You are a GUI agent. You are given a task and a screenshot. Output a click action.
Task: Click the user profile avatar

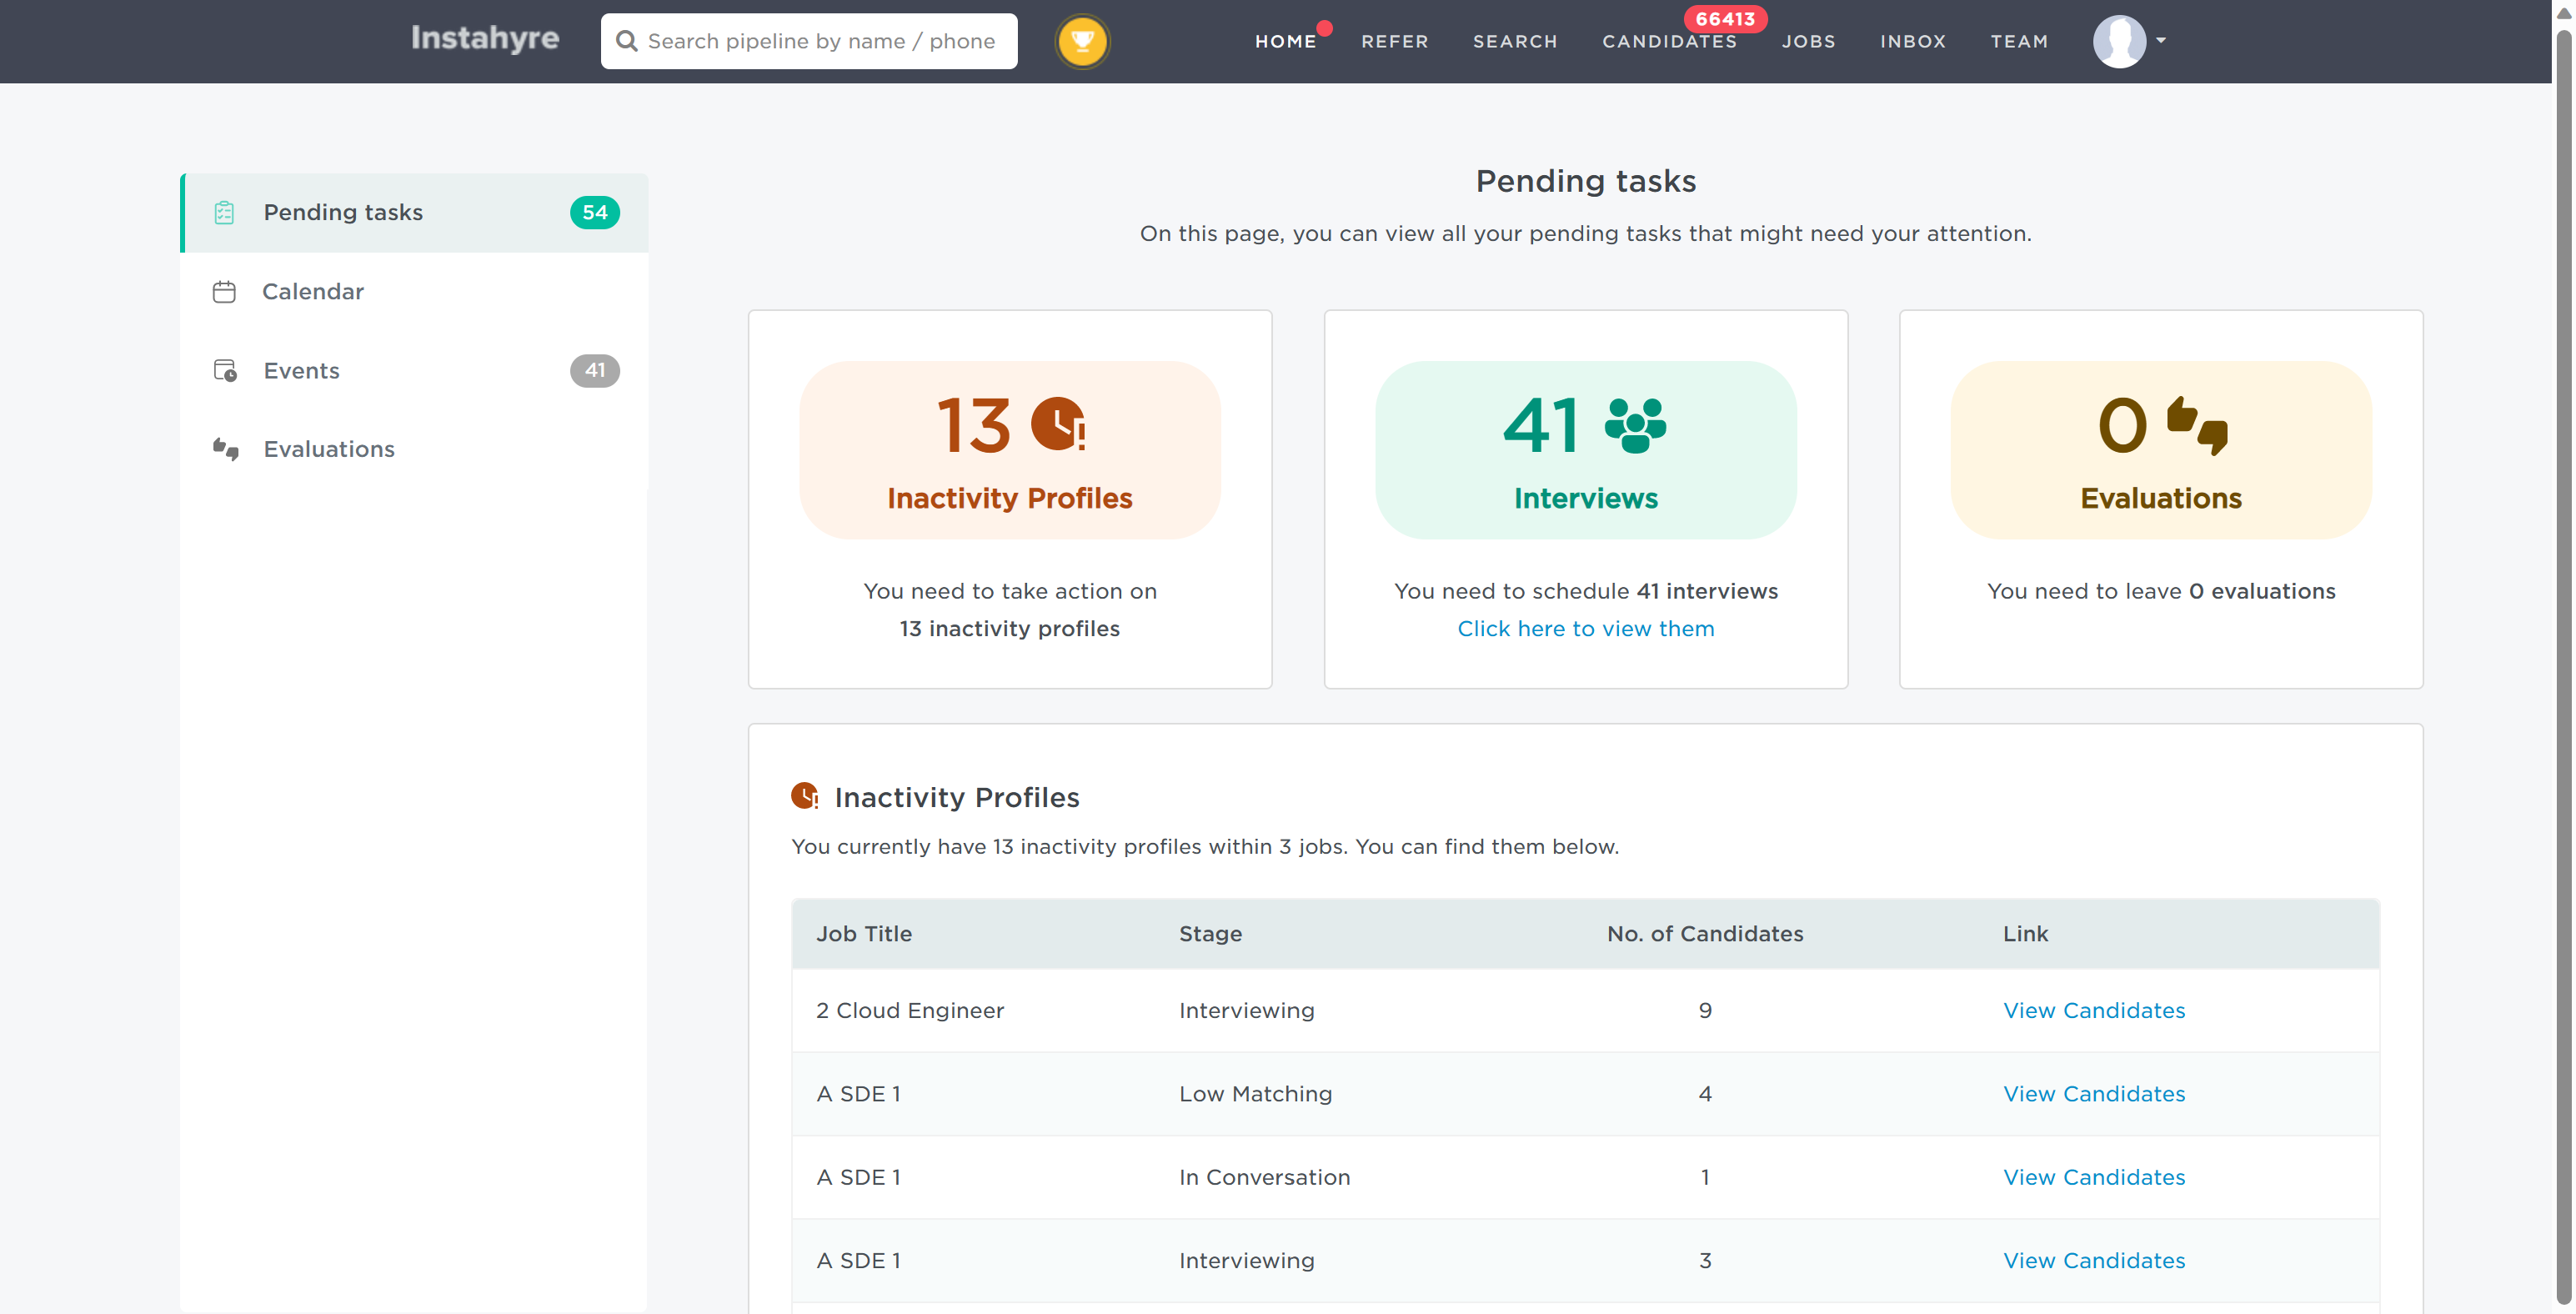[2118, 41]
